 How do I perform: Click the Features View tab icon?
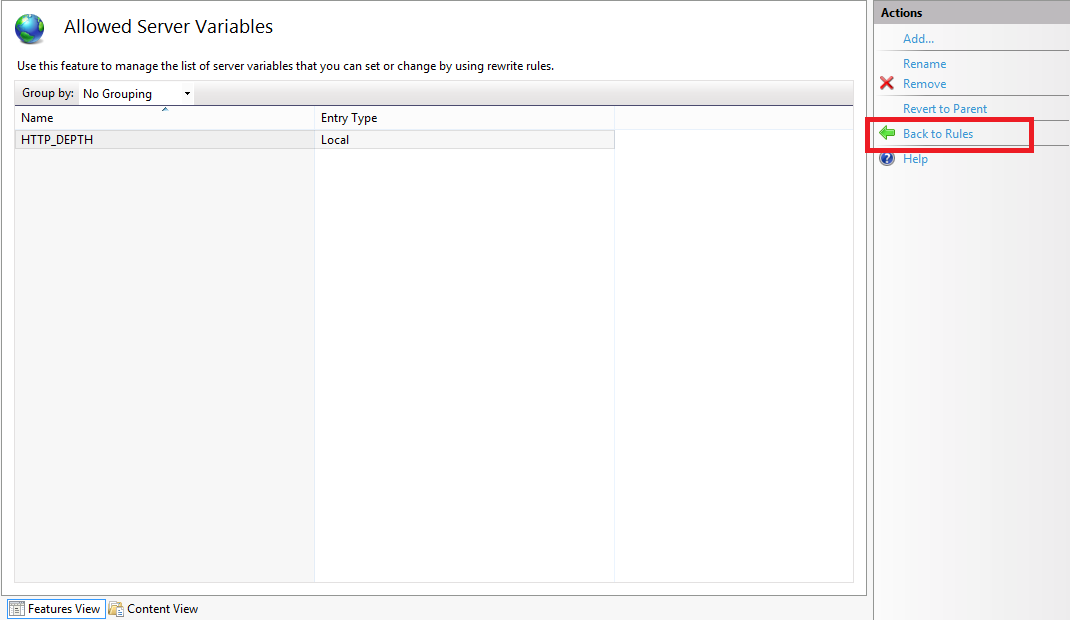17,609
